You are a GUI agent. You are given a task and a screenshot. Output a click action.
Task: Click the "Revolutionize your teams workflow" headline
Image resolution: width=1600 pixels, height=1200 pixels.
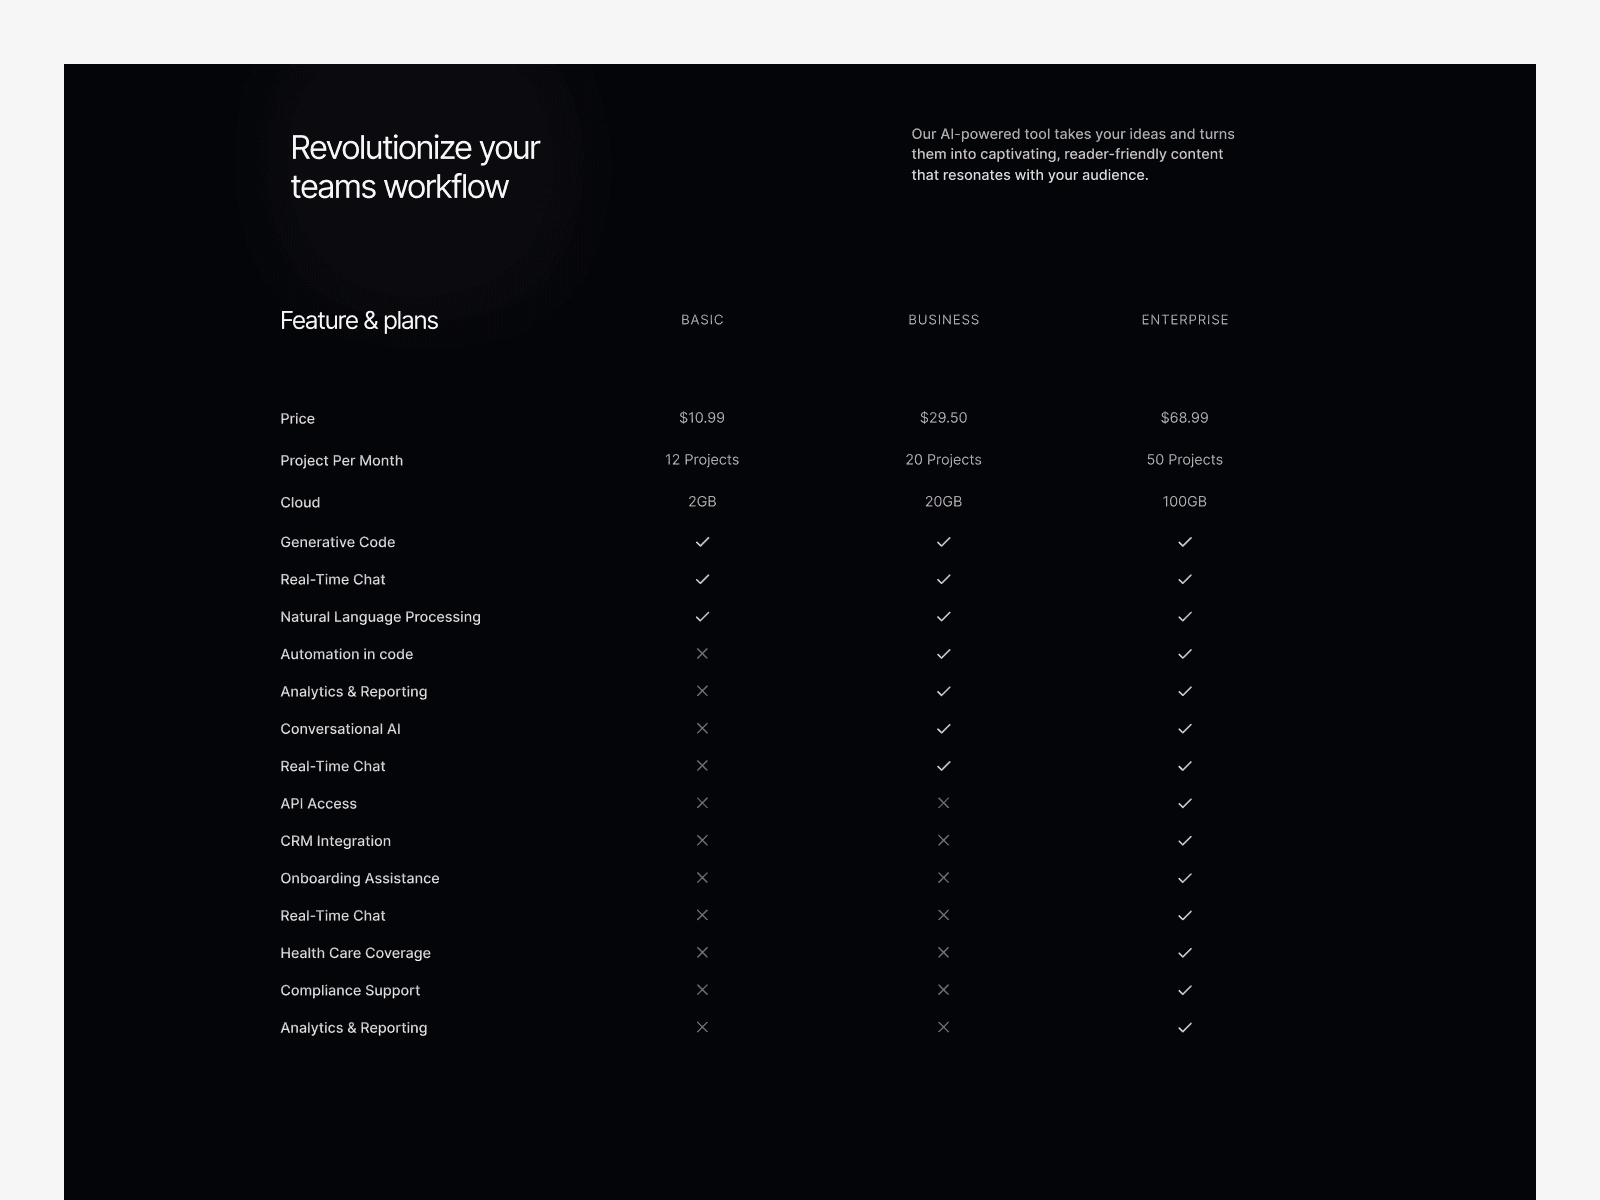pyautogui.click(x=415, y=167)
